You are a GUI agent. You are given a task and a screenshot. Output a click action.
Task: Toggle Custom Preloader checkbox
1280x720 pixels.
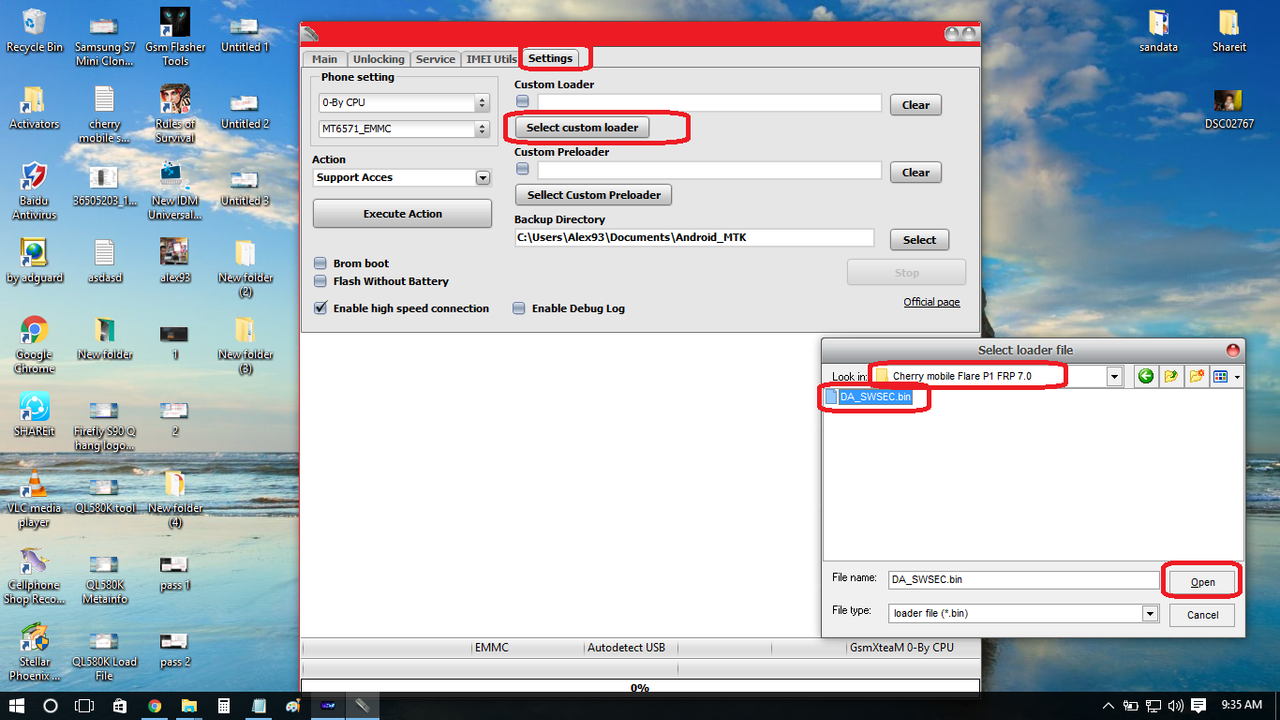pyautogui.click(x=522, y=169)
